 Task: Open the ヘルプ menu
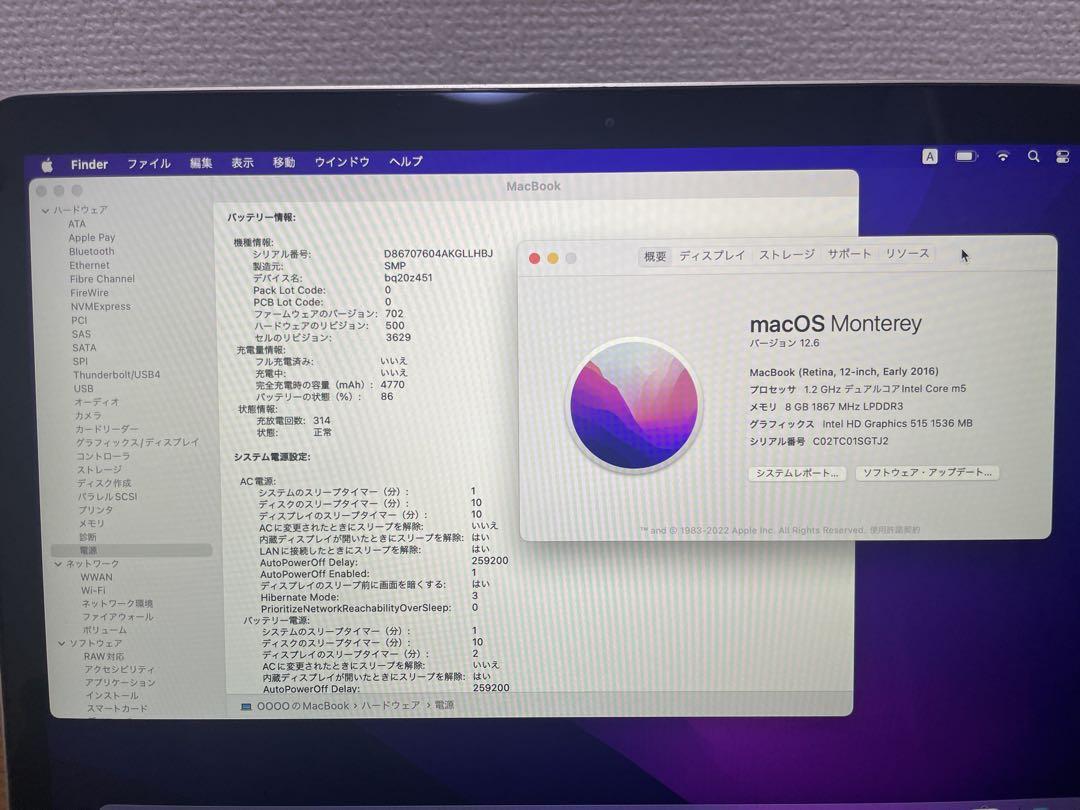click(406, 161)
